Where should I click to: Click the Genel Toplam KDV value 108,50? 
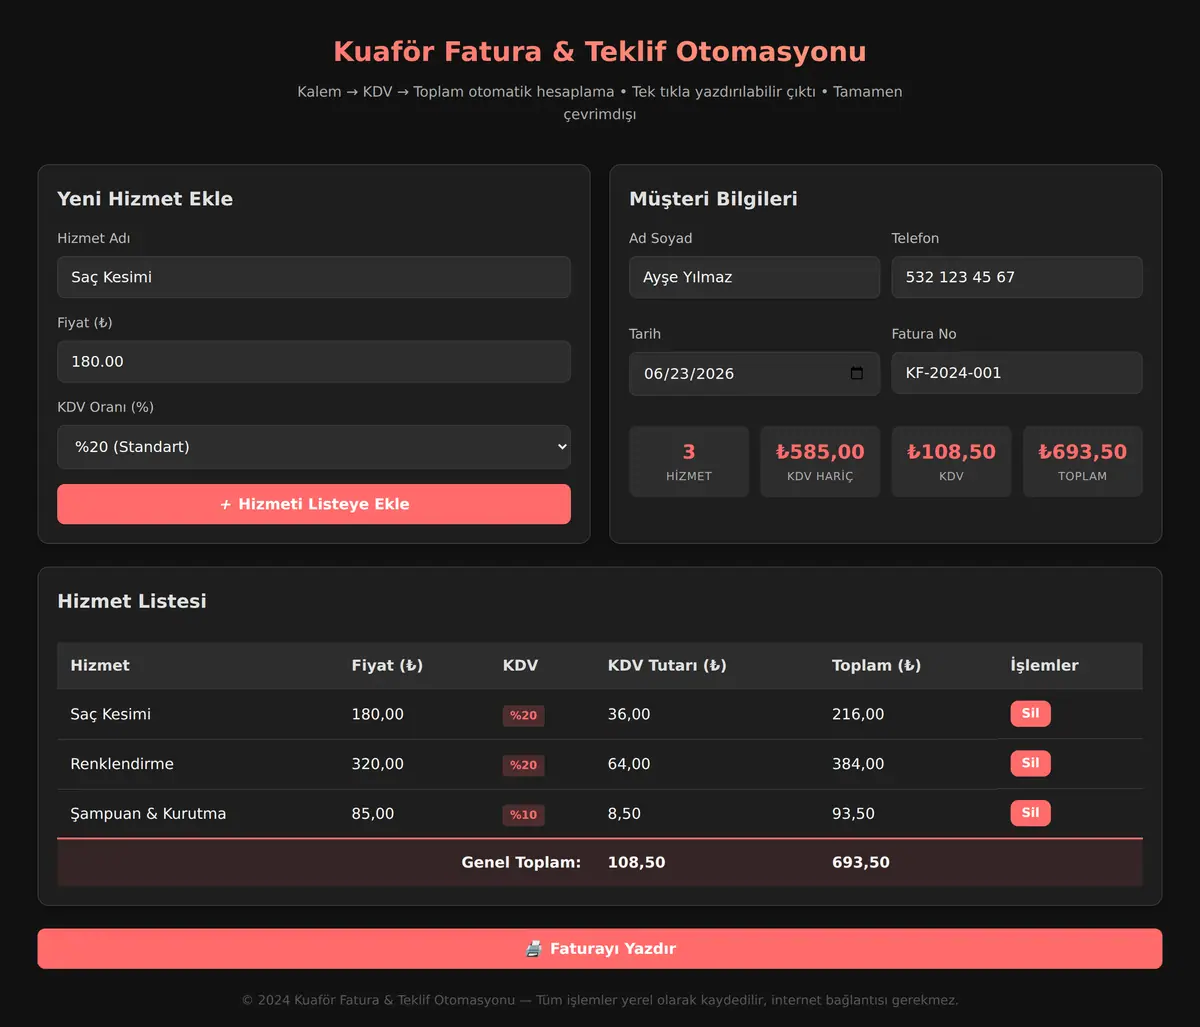coord(636,862)
